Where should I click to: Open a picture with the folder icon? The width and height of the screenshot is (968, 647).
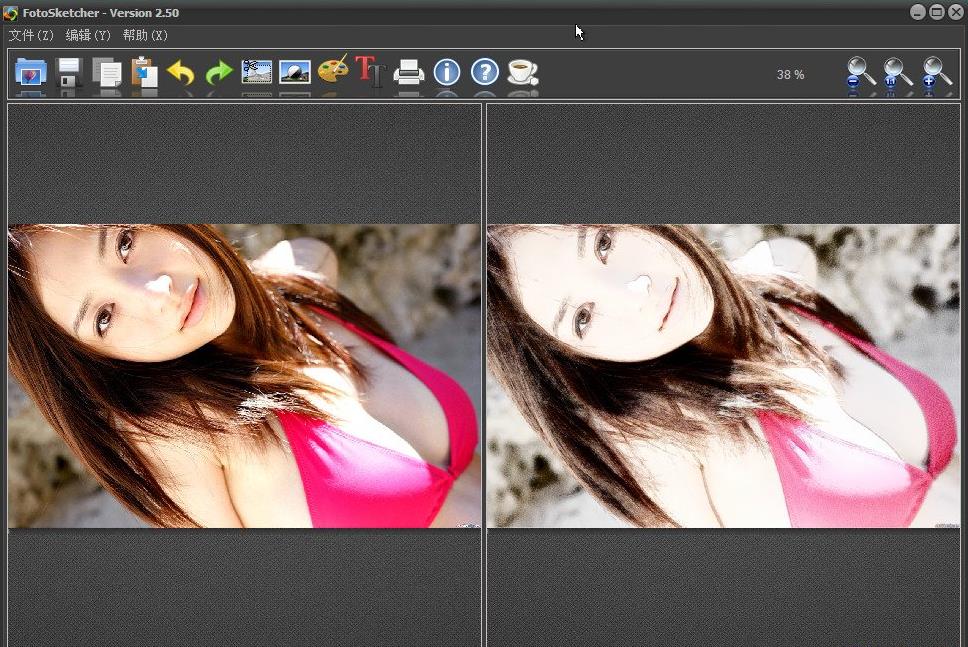pos(31,73)
